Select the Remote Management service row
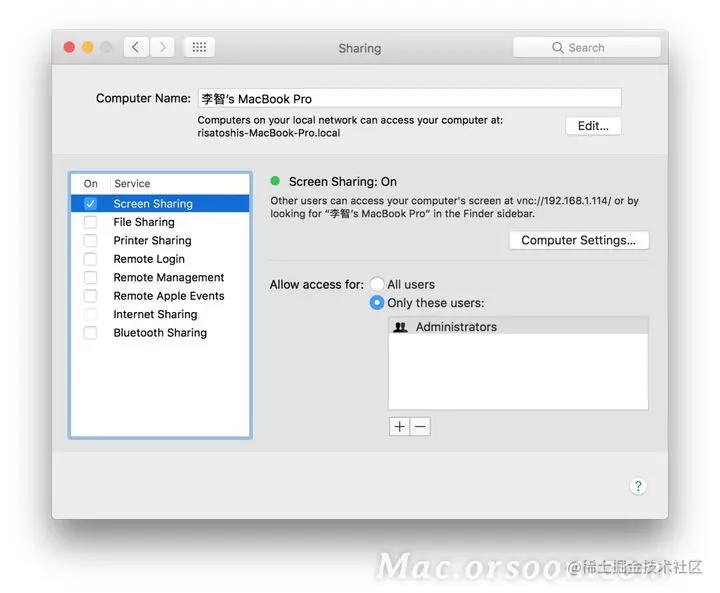This screenshot has width=720, height=593. [160, 277]
